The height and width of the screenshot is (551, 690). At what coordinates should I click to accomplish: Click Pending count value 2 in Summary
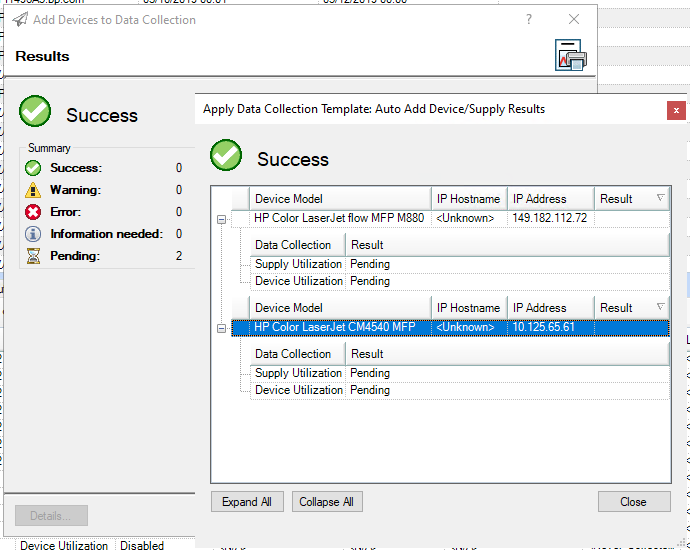coord(179,256)
